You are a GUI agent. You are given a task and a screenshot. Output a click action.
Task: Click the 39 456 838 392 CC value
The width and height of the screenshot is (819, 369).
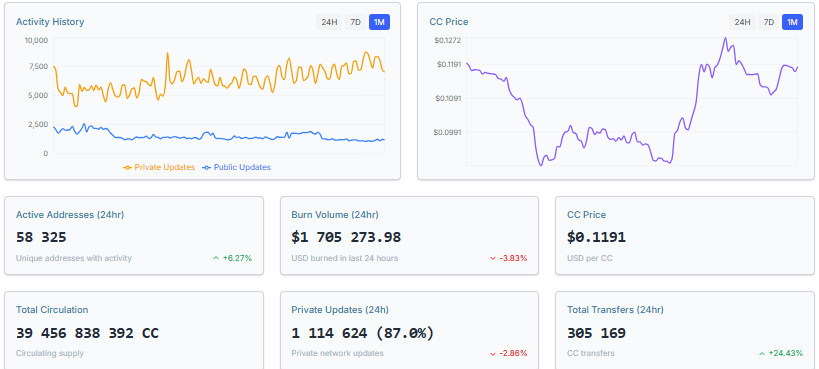pos(87,333)
